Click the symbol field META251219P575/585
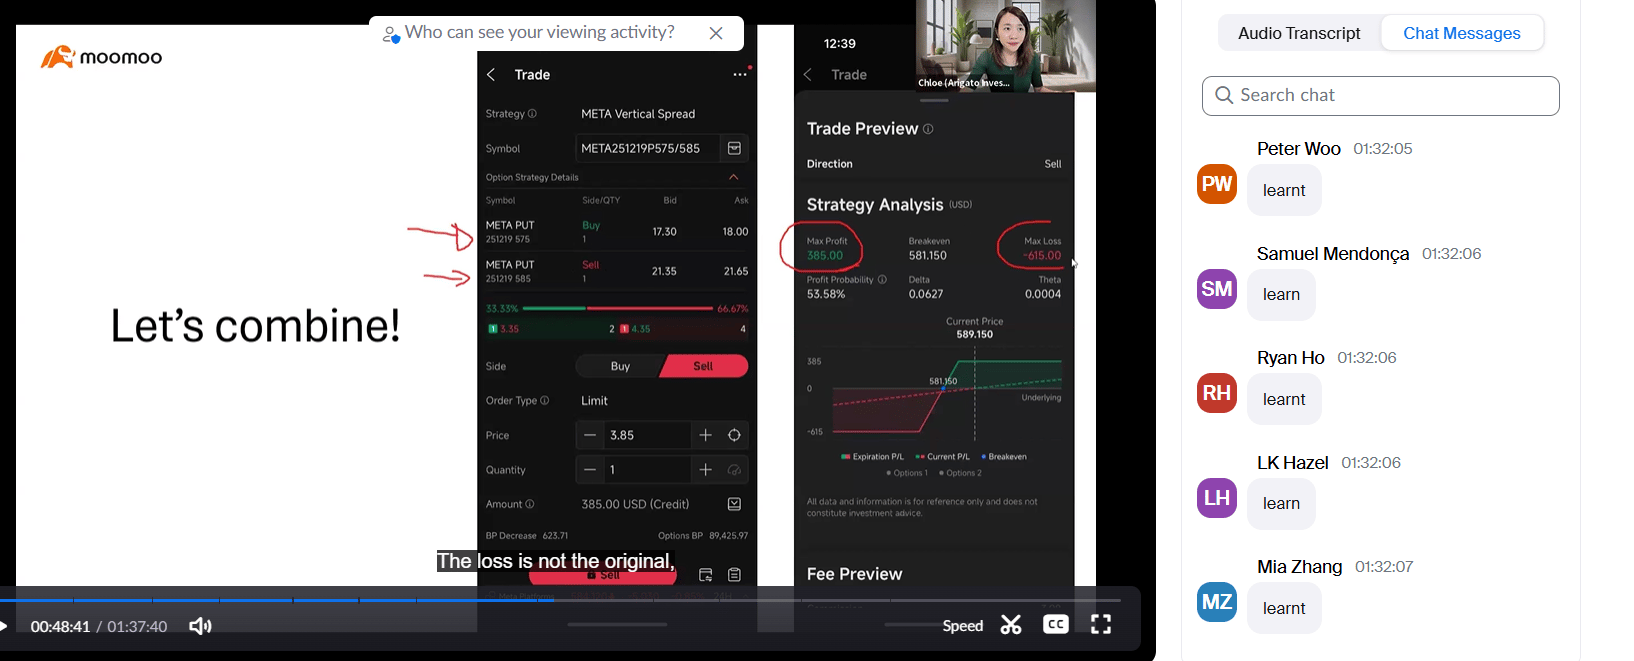1634x661 pixels. pos(647,148)
